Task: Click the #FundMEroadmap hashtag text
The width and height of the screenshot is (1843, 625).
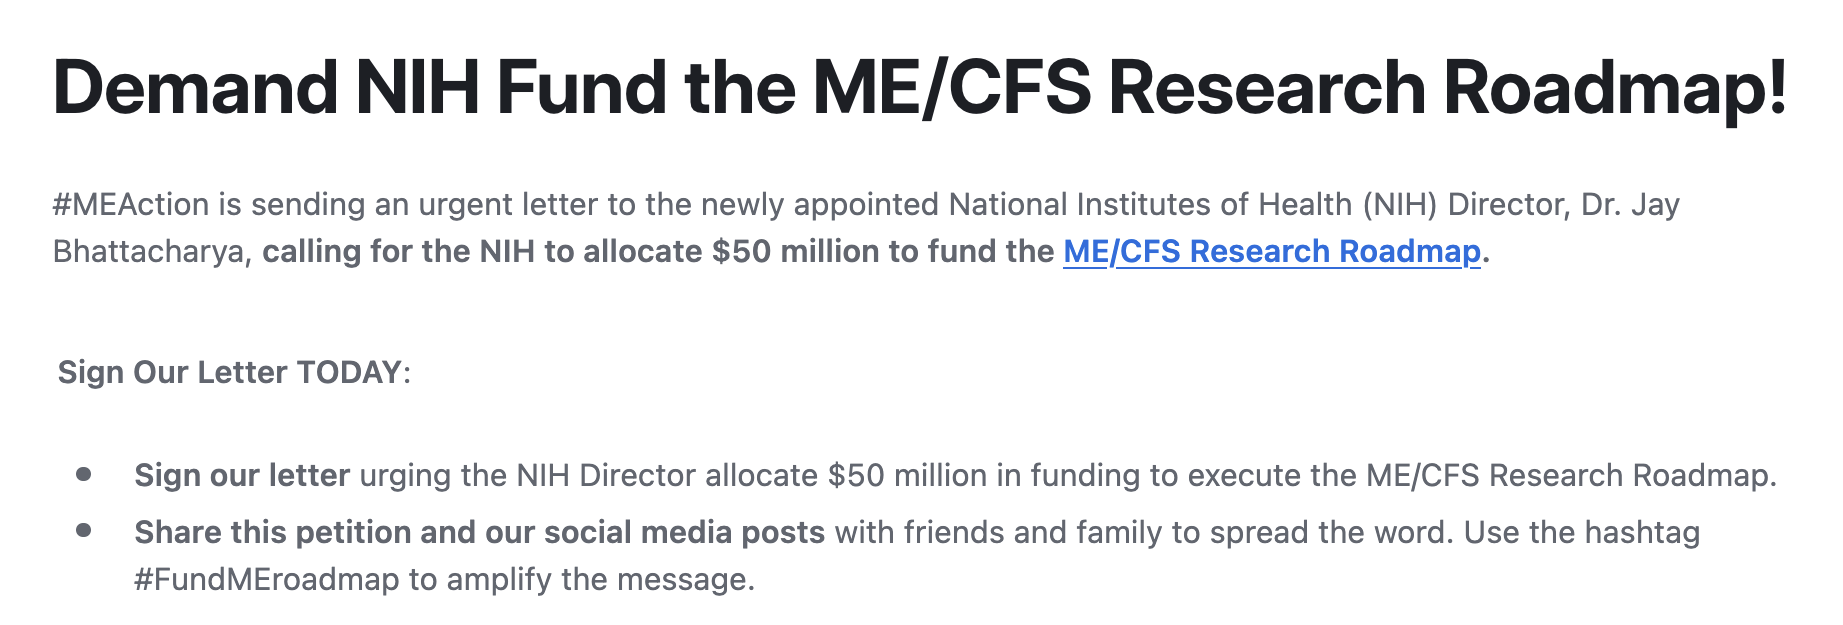Action: click(x=266, y=579)
